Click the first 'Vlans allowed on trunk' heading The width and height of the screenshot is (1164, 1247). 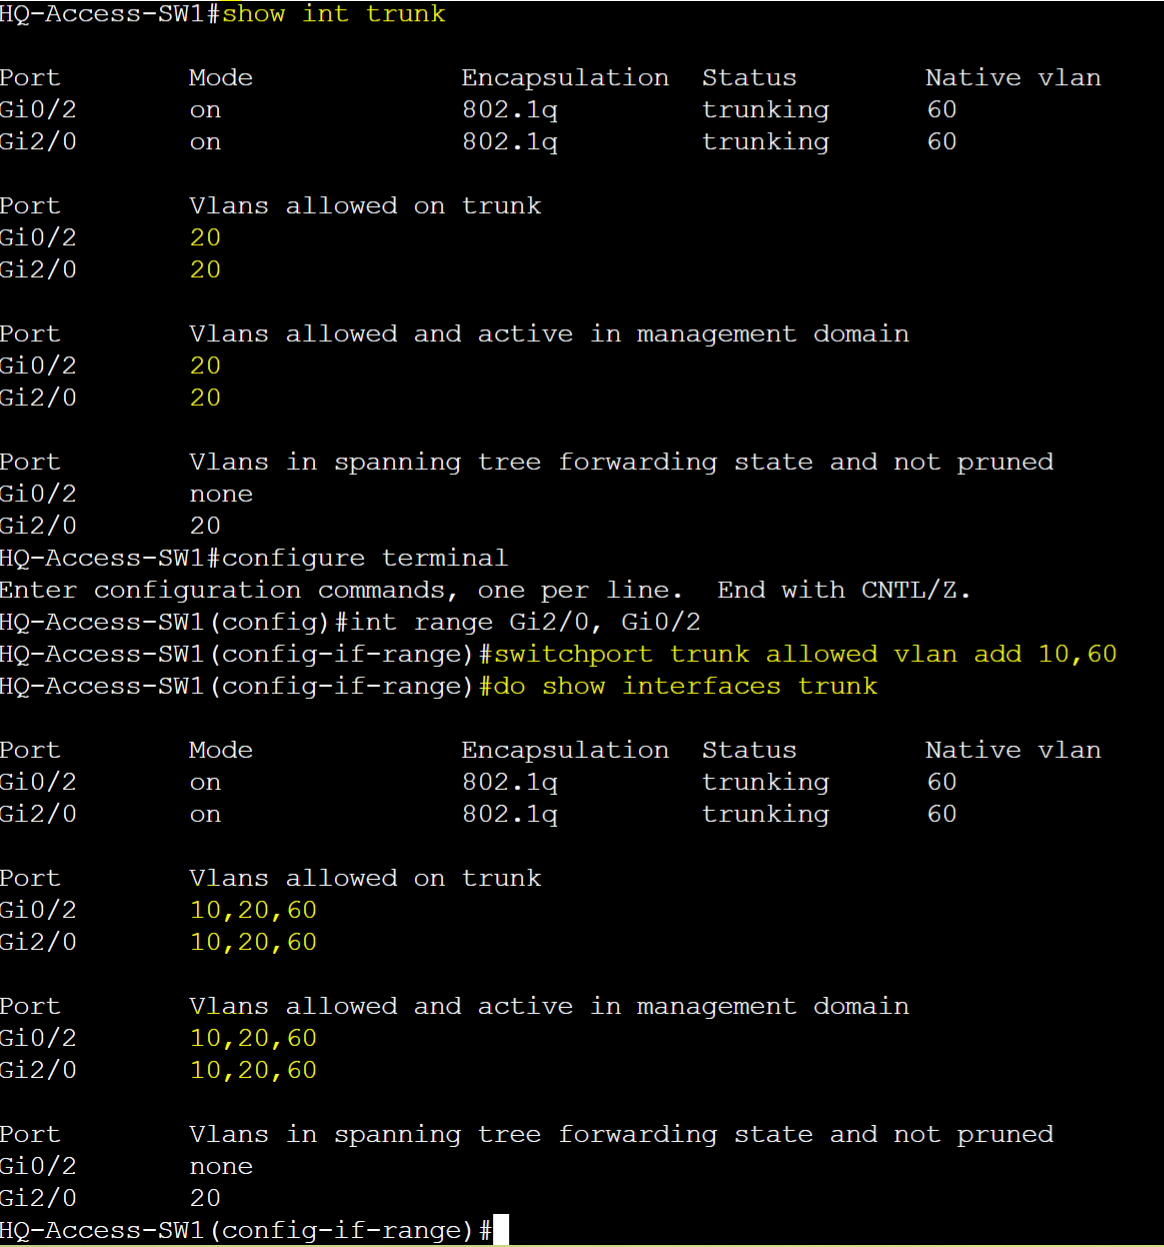pyautogui.click(x=365, y=206)
